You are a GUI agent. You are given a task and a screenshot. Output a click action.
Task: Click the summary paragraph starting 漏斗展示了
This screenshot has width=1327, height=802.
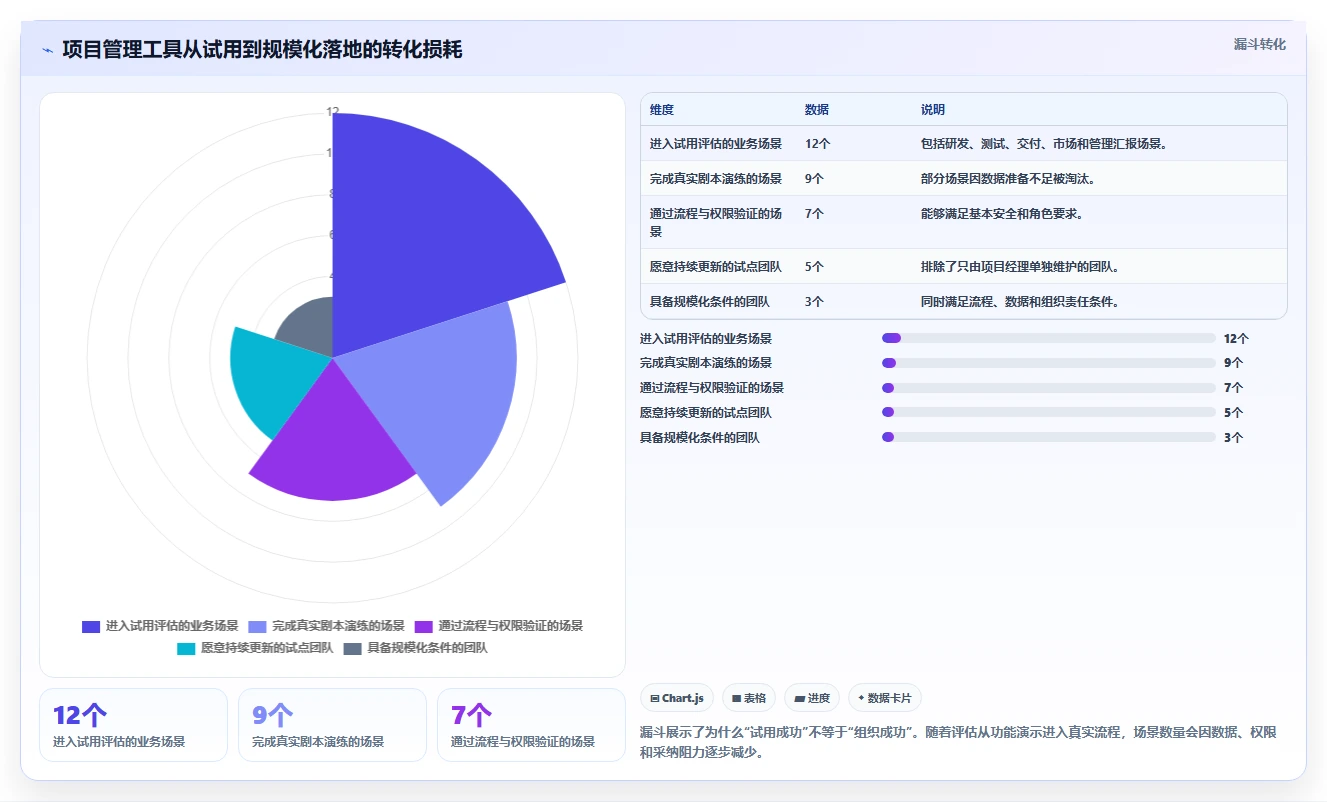pos(958,743)
